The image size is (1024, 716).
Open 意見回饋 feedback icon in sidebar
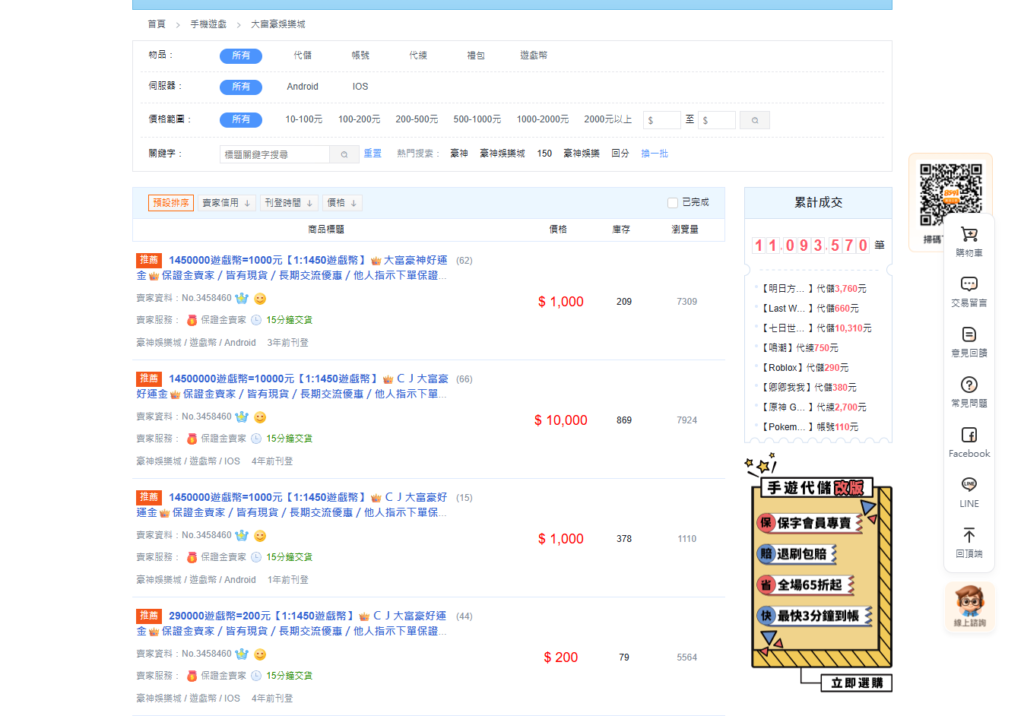[x=968, y=335]
